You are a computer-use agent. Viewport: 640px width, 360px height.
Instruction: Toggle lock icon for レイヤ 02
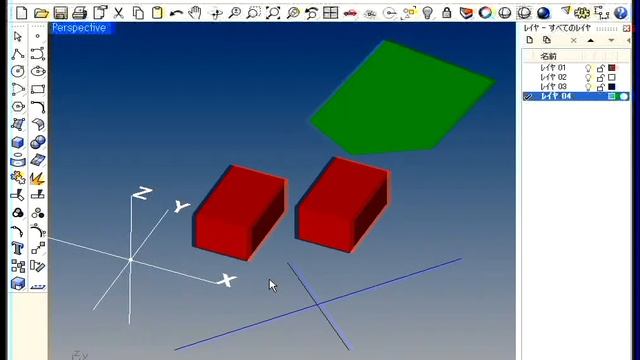(x=600, y=77)
